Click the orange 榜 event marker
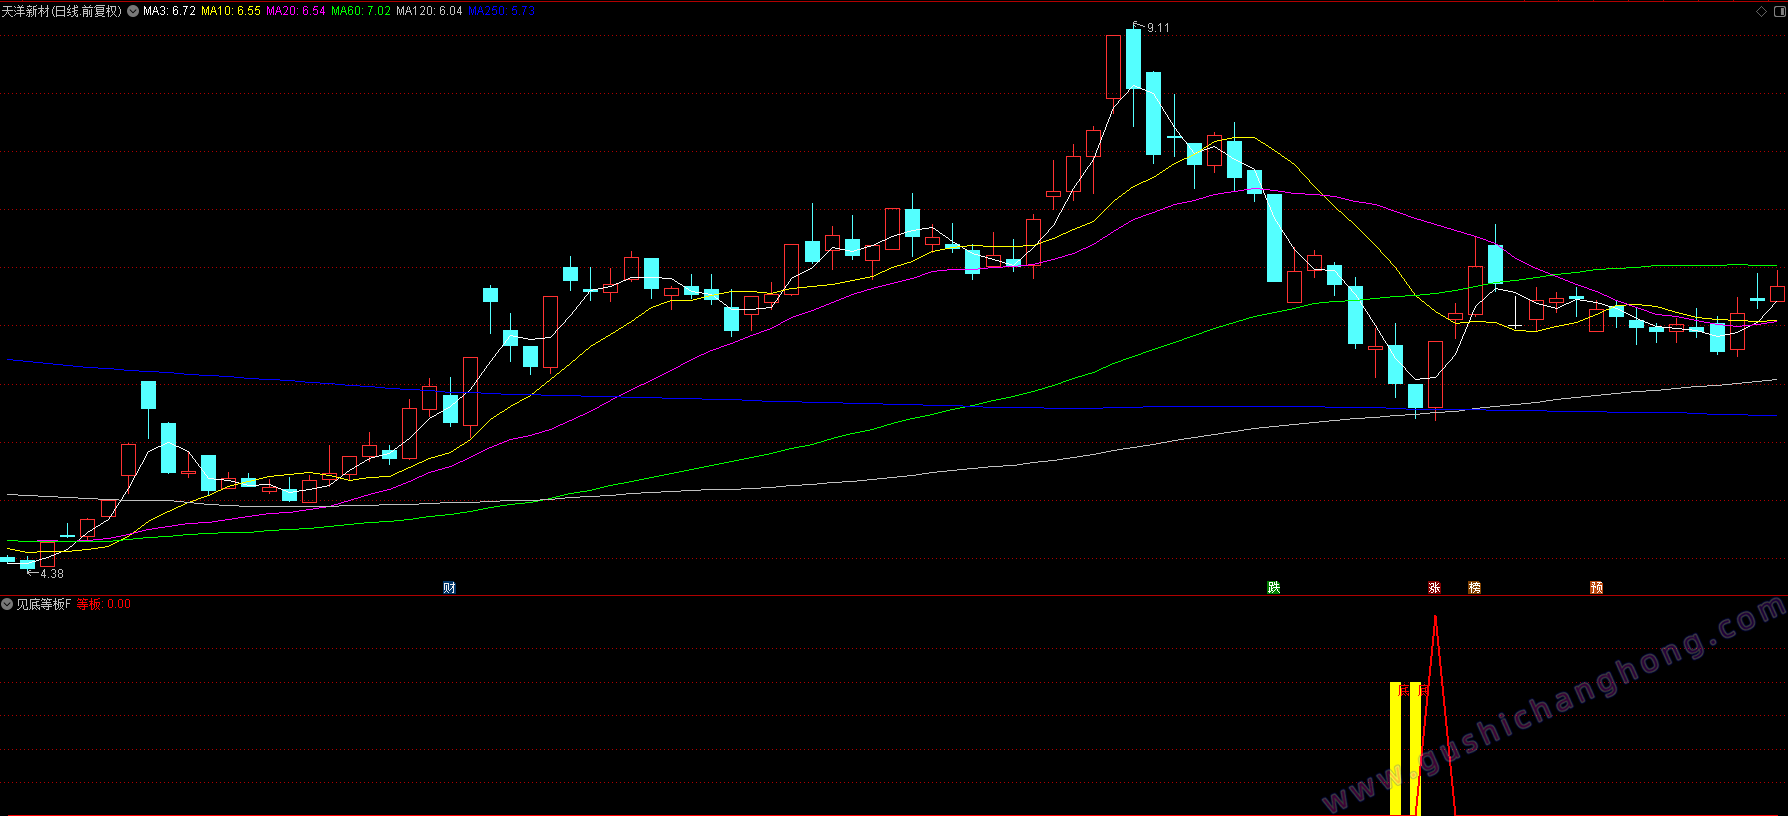This screenshot has width=1788, height=816. point(1474,588)
